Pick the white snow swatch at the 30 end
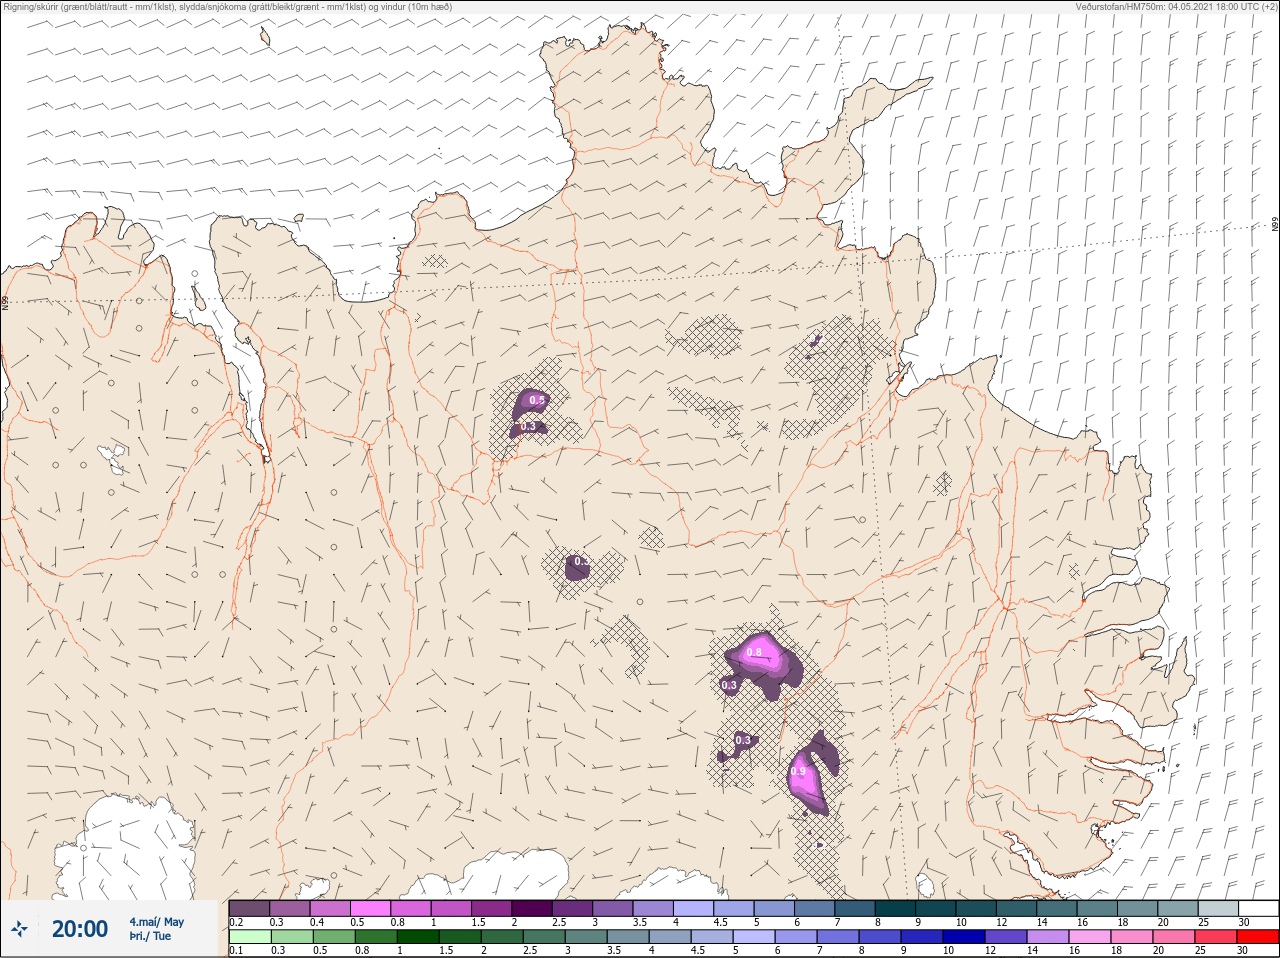The width and height of the screenshot is (1280, 958). point(1258,908)
